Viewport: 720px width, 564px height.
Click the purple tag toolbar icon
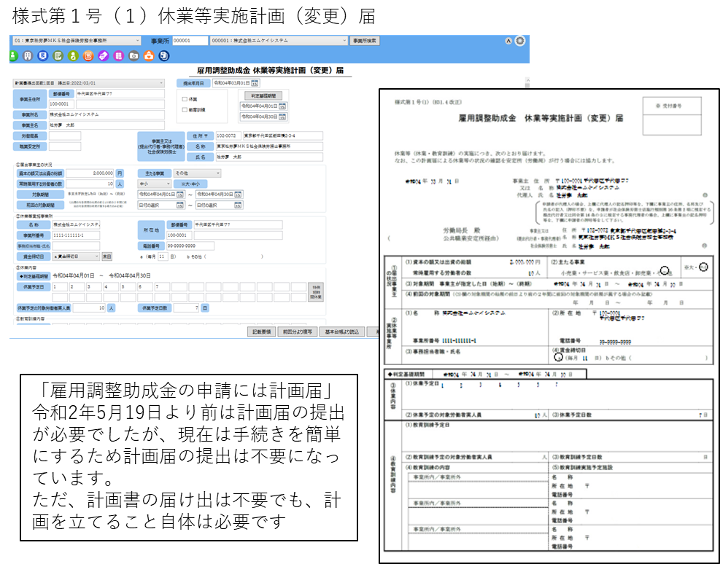[x=103, y=56]
